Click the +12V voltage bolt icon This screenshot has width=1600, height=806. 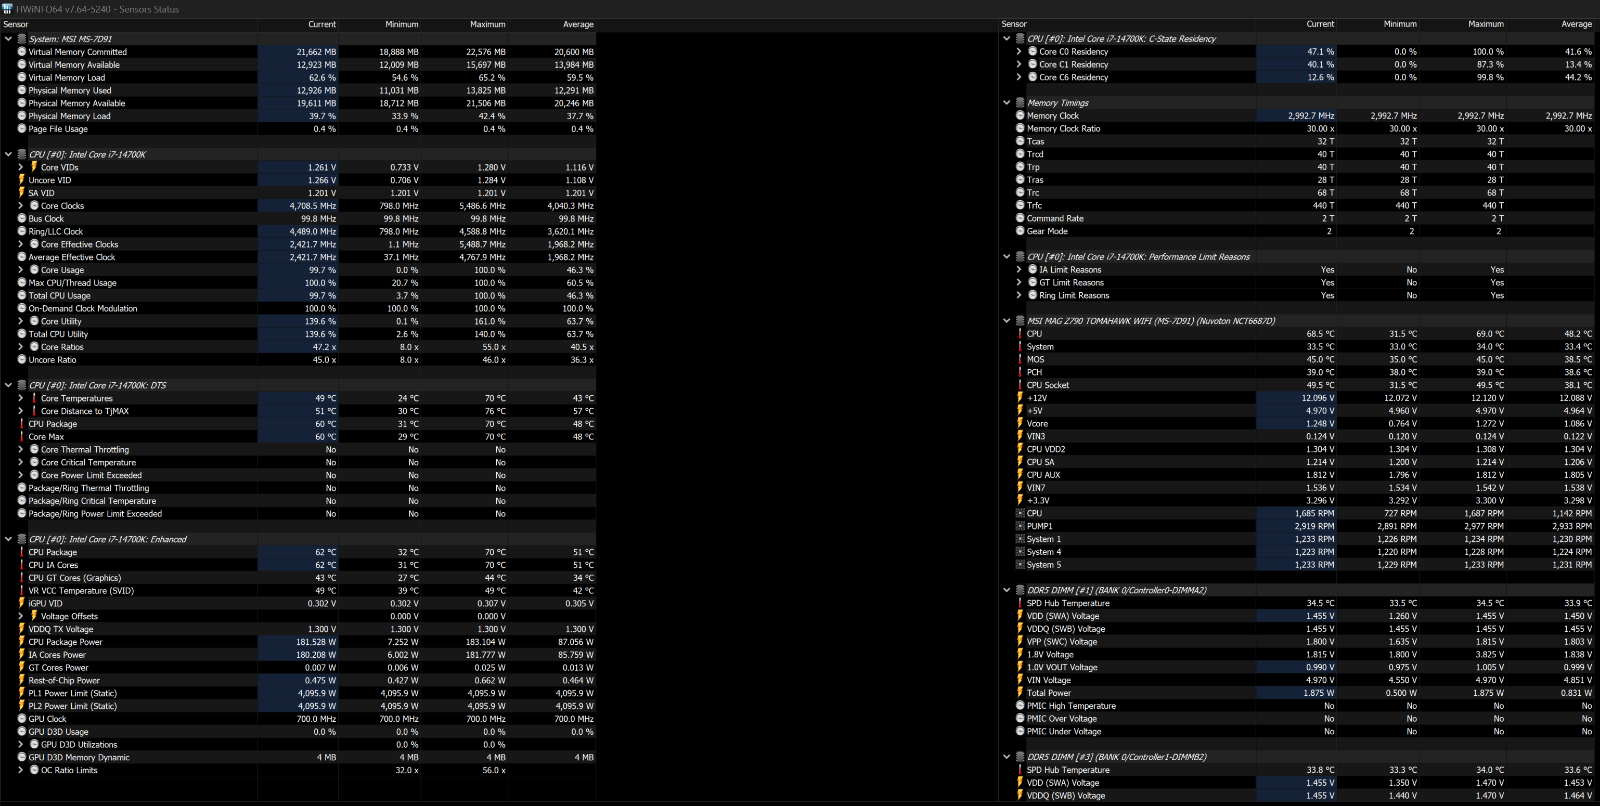click(1020, 398)
